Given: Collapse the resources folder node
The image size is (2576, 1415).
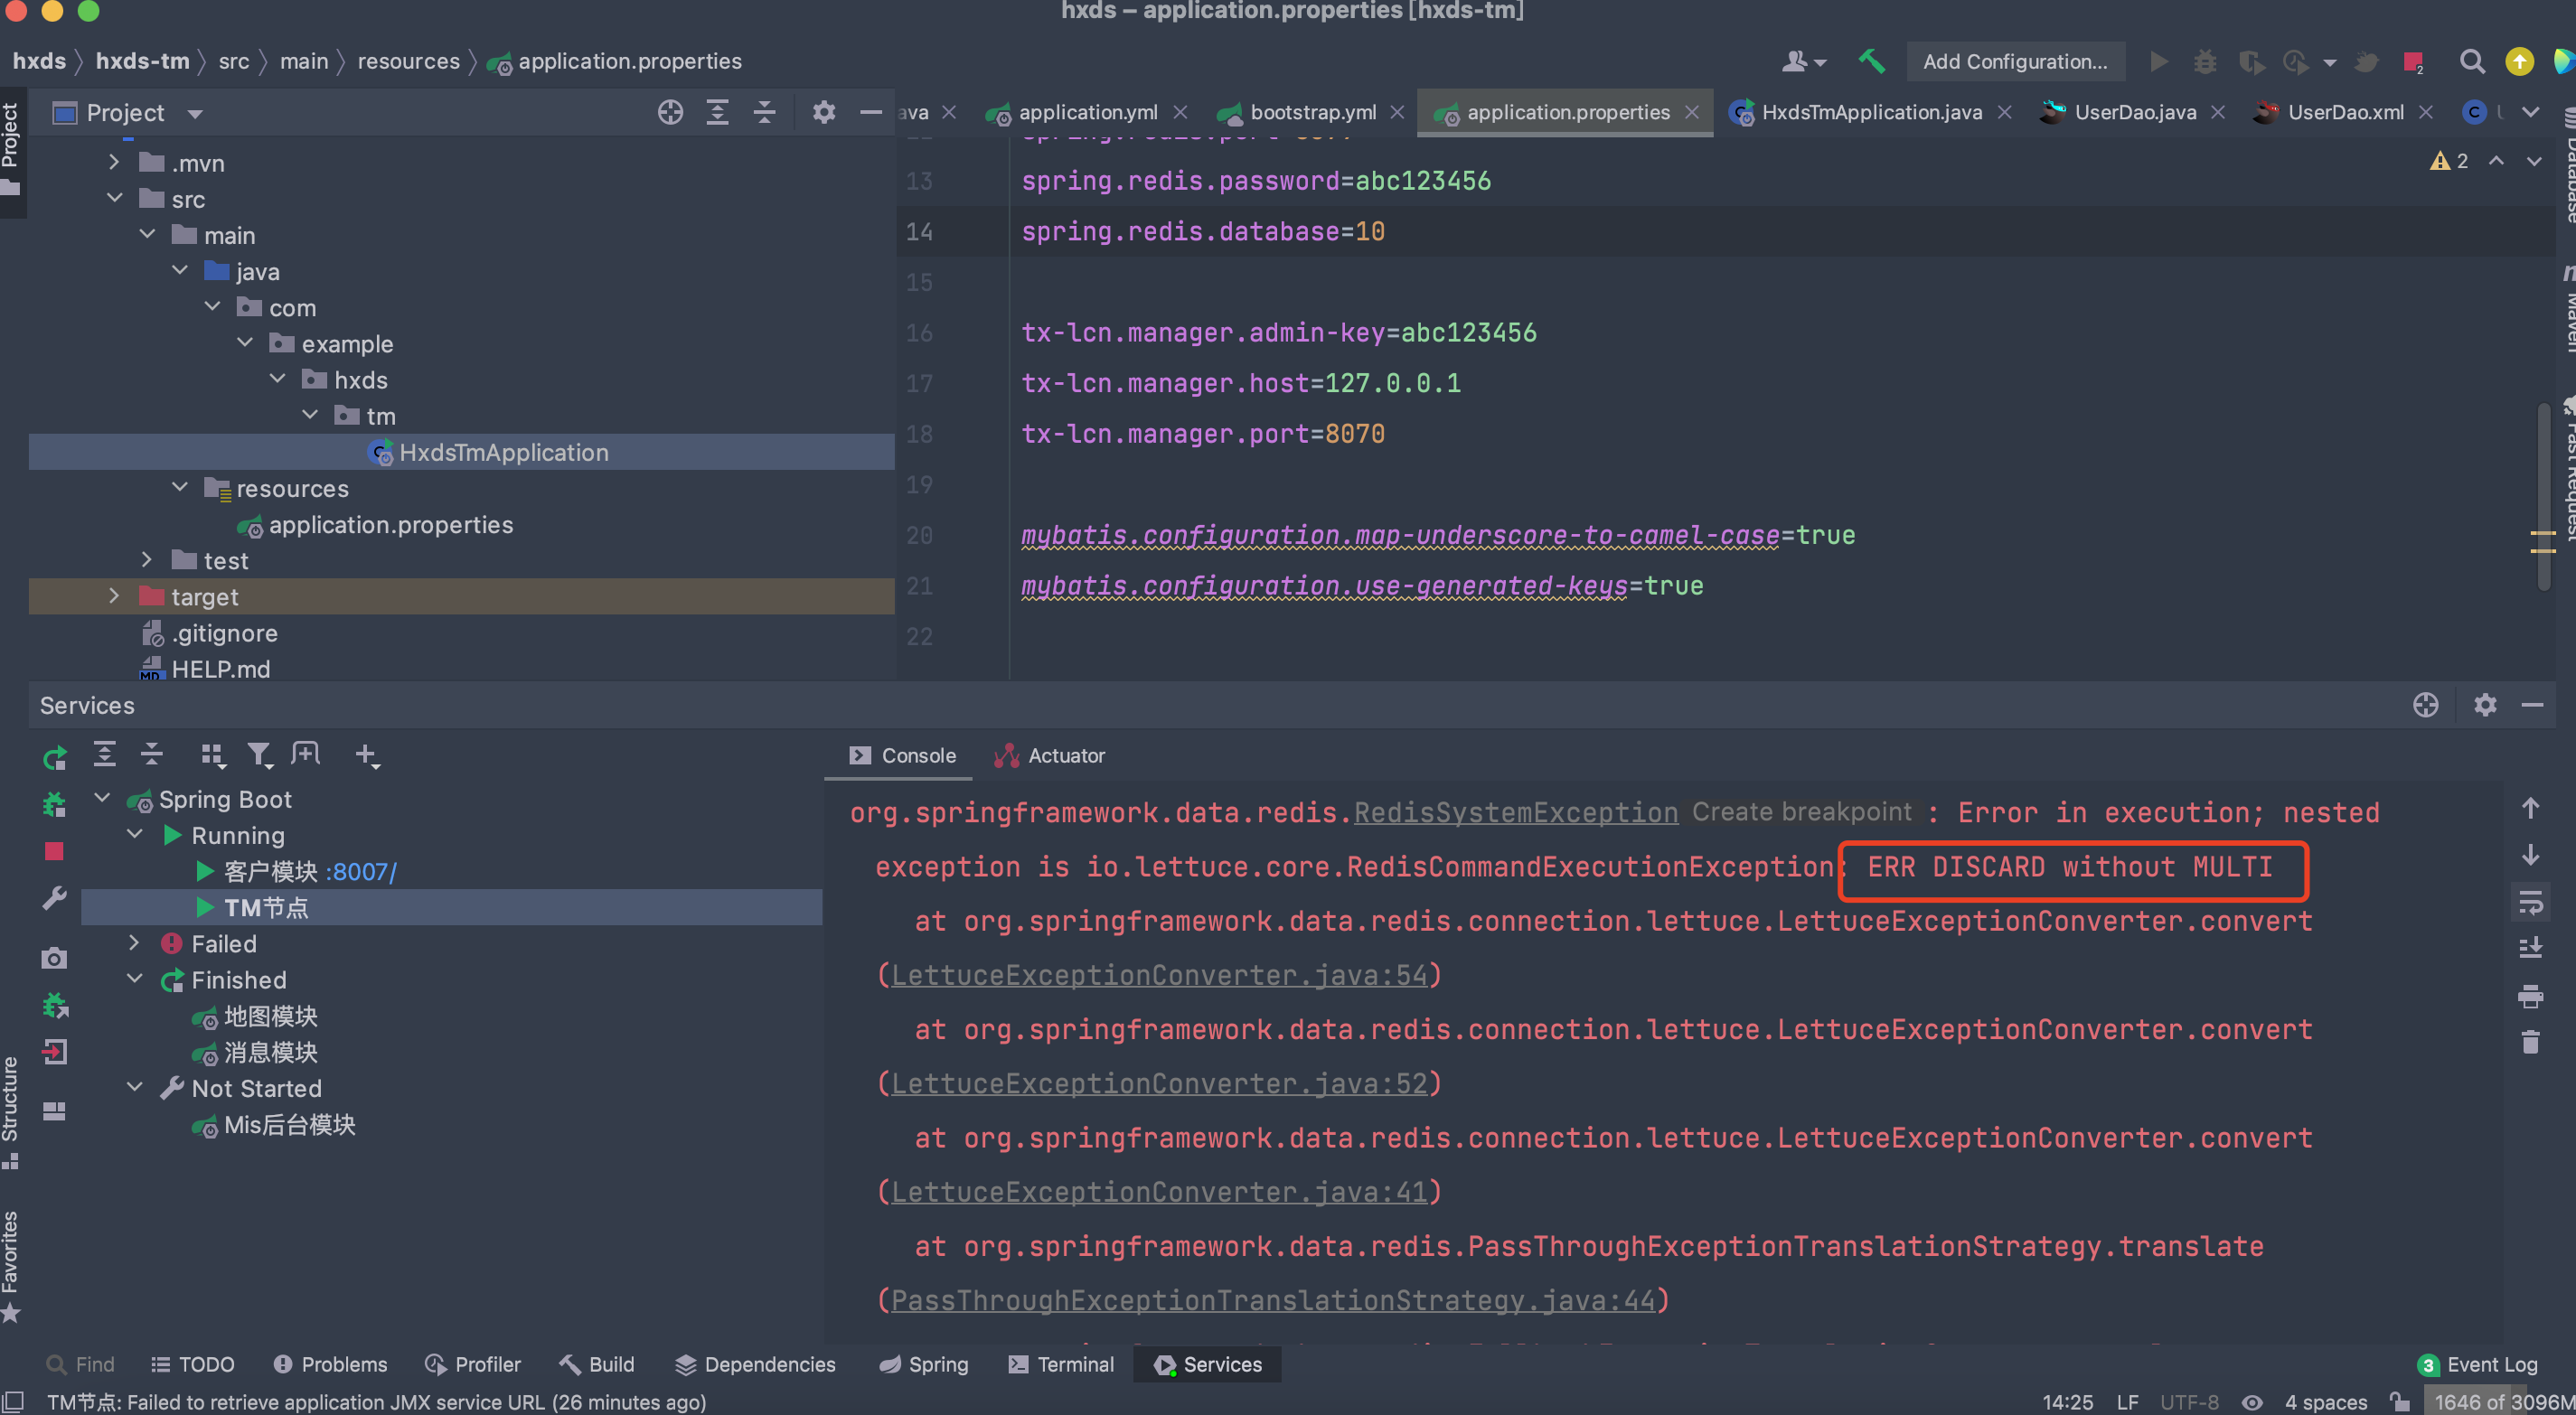Looking at the screenshot, I should (x=180, y=487).
